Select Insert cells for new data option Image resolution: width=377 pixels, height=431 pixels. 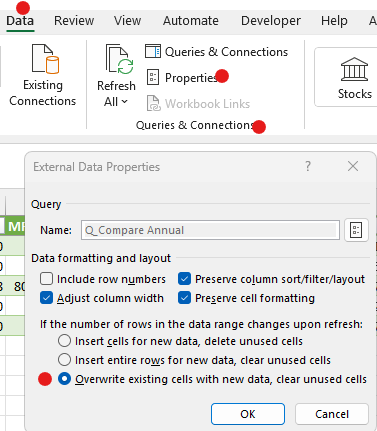coord(64,341)
